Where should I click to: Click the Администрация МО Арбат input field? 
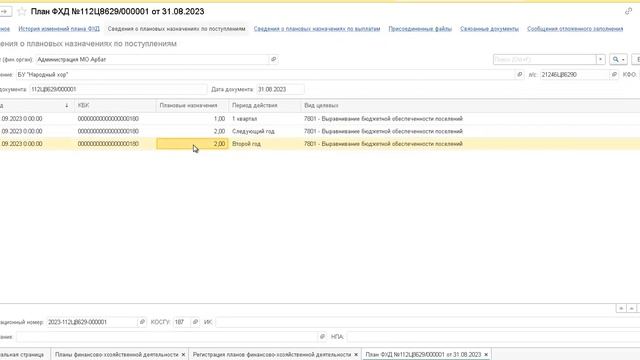tap(152, 60)
